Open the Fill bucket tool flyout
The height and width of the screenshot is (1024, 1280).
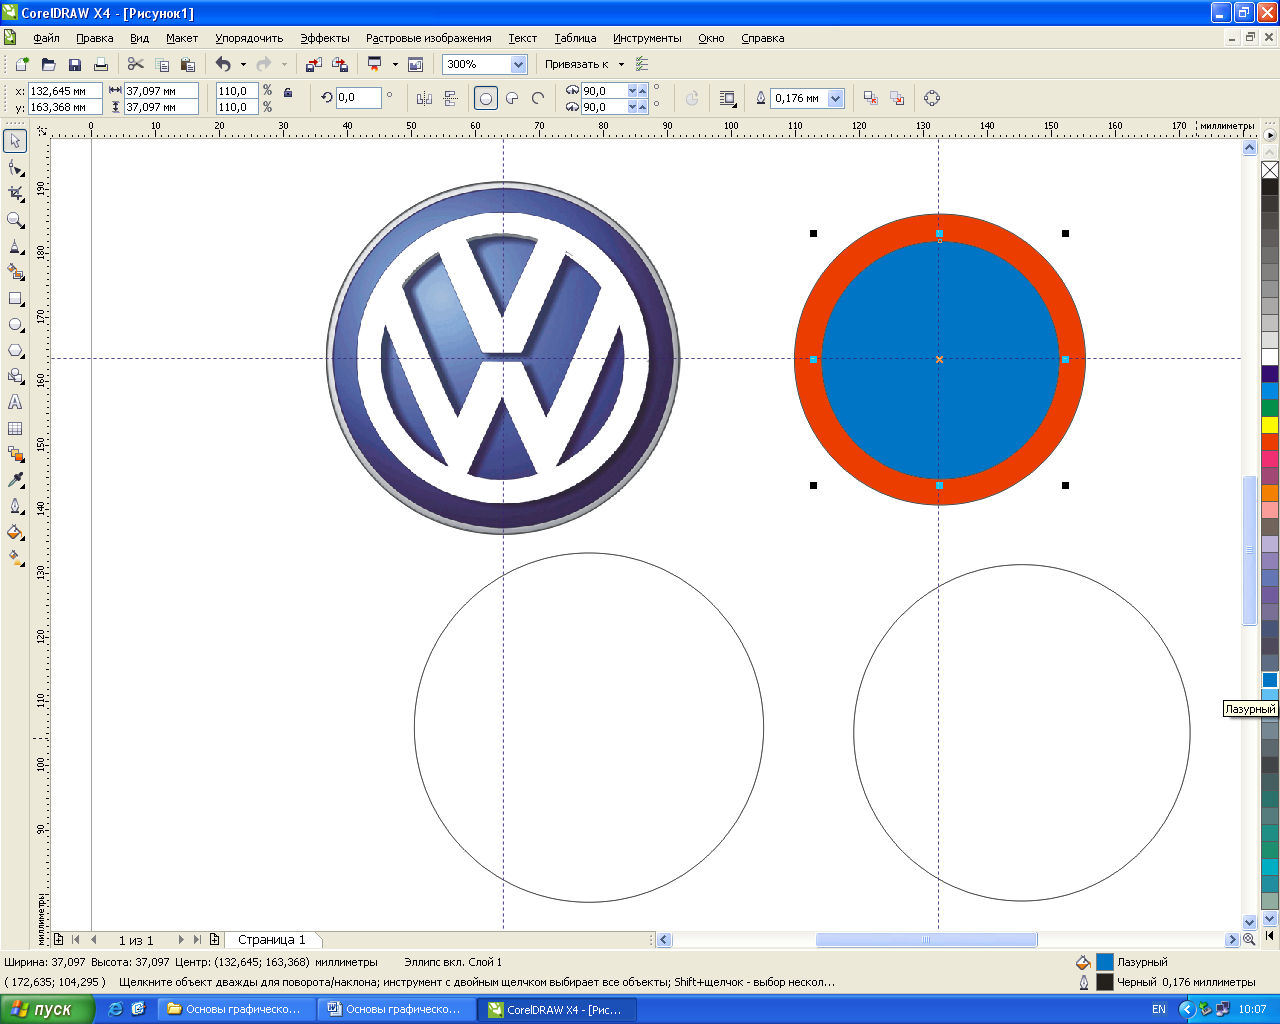pyautogui.click(x=15, y=532)
